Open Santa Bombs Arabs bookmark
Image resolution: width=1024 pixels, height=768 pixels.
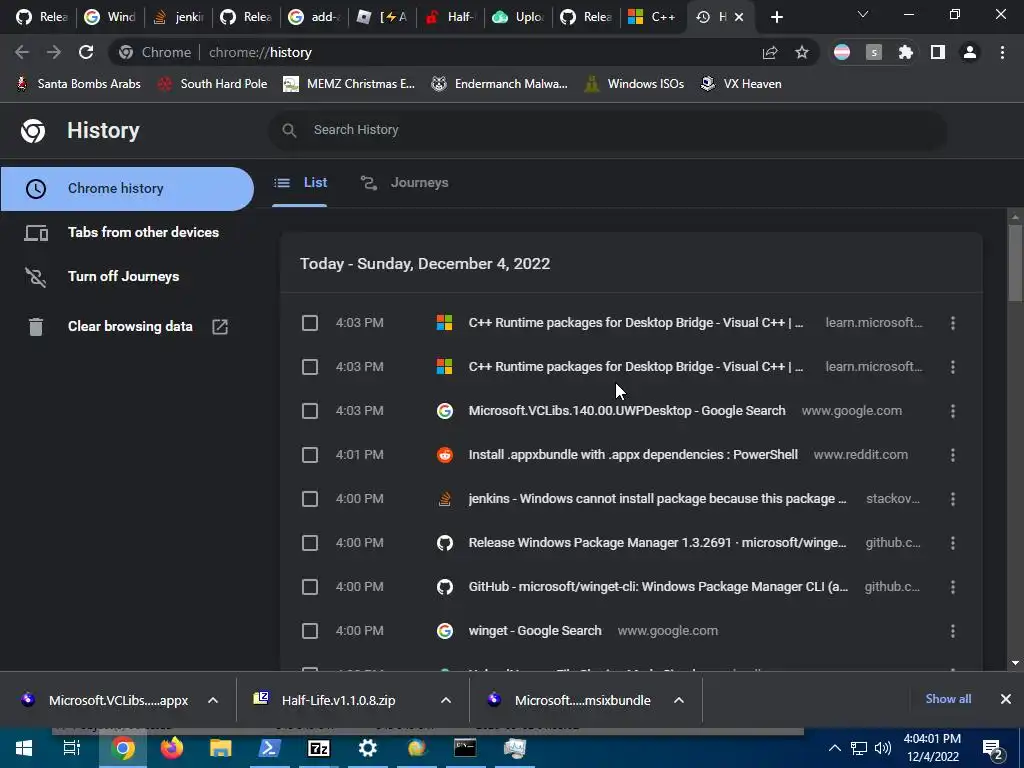(79, 84)
